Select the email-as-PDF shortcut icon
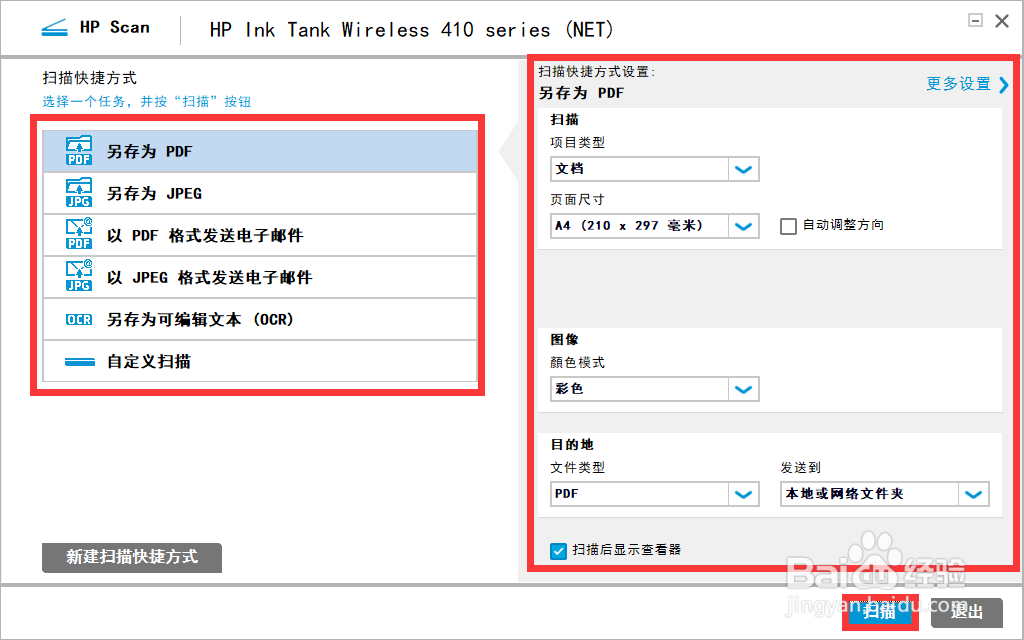Viewport: 1024px width, 640px height. coord(78,235)
